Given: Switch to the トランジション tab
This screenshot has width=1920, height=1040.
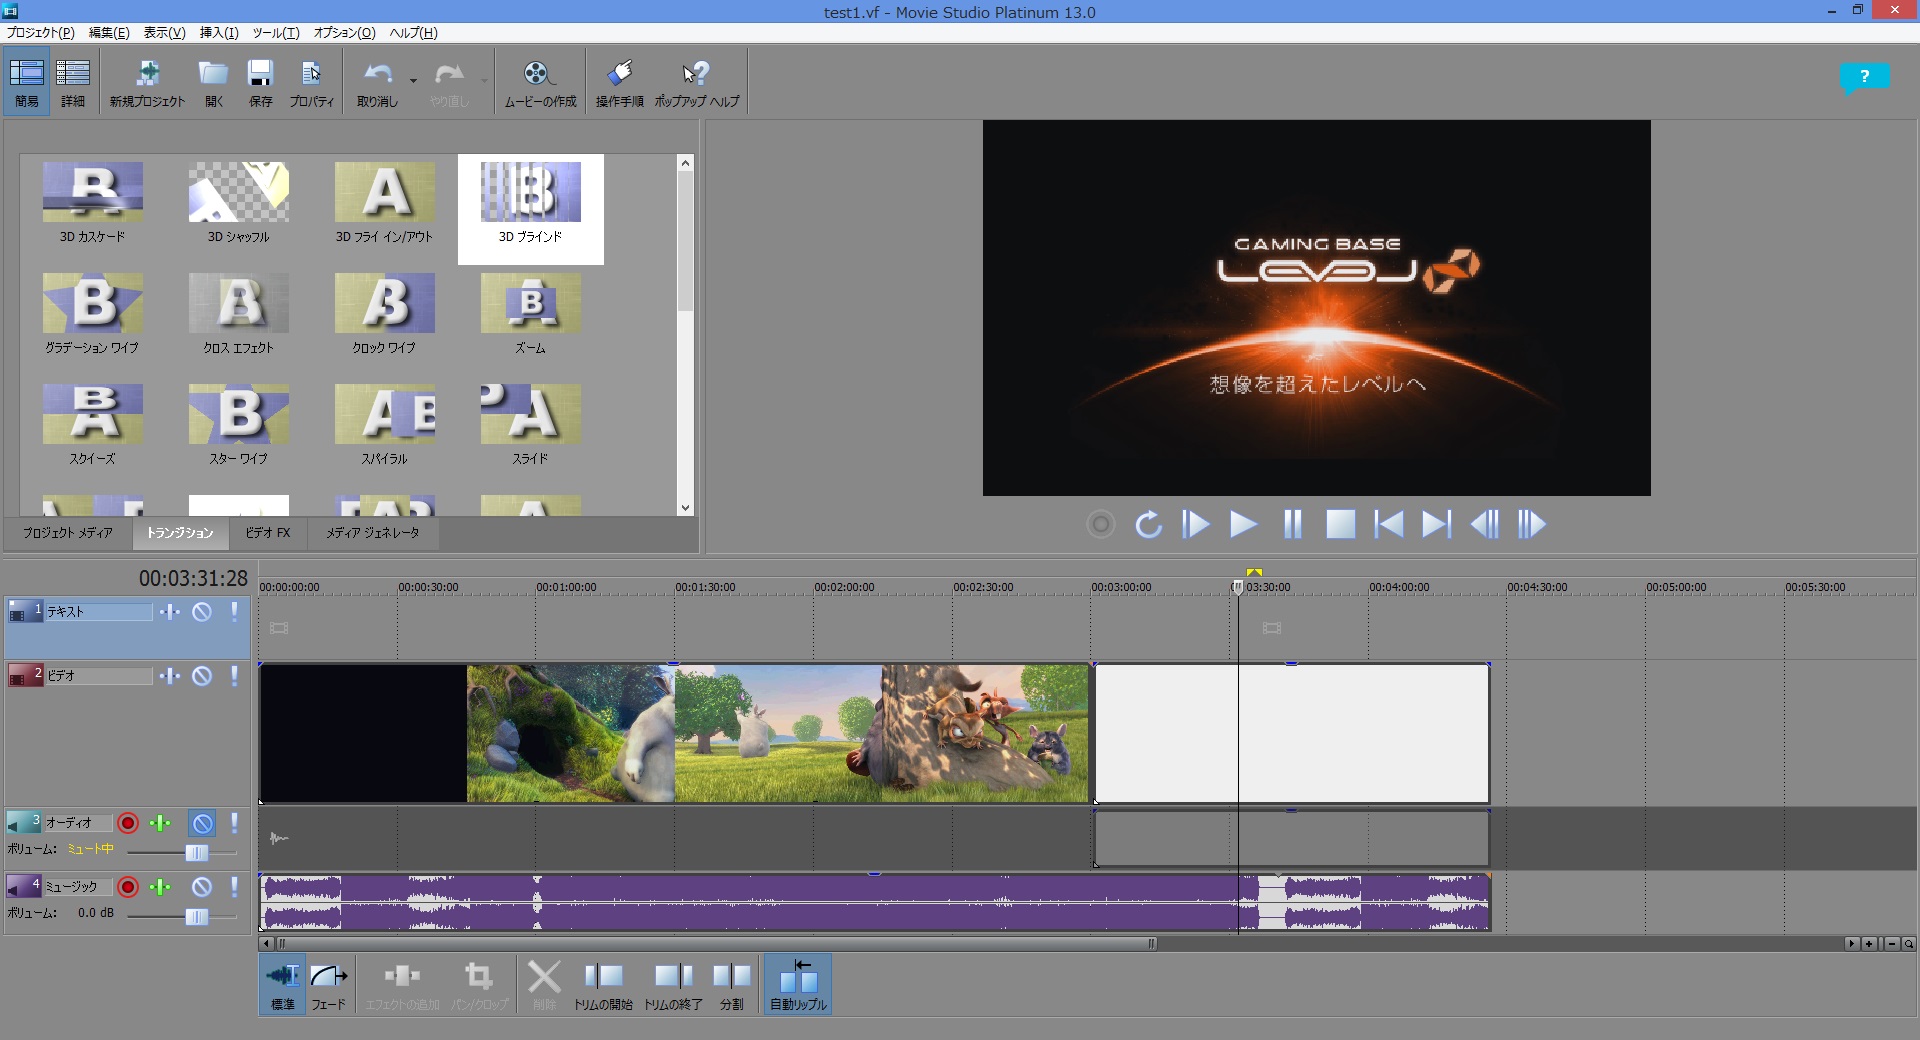Looking at the screenshot, I should pos(180,533).
